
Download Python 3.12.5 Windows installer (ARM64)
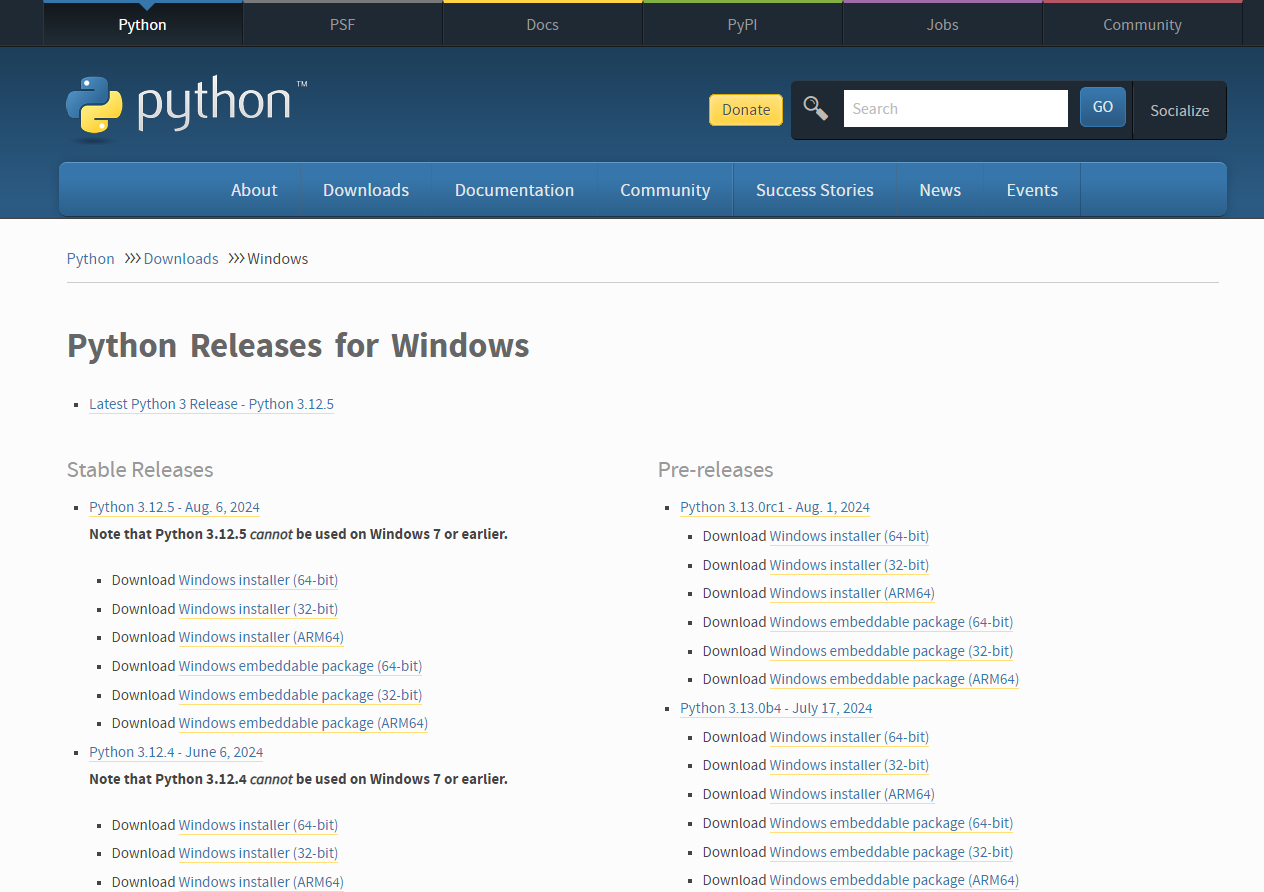tap(261, 637)
